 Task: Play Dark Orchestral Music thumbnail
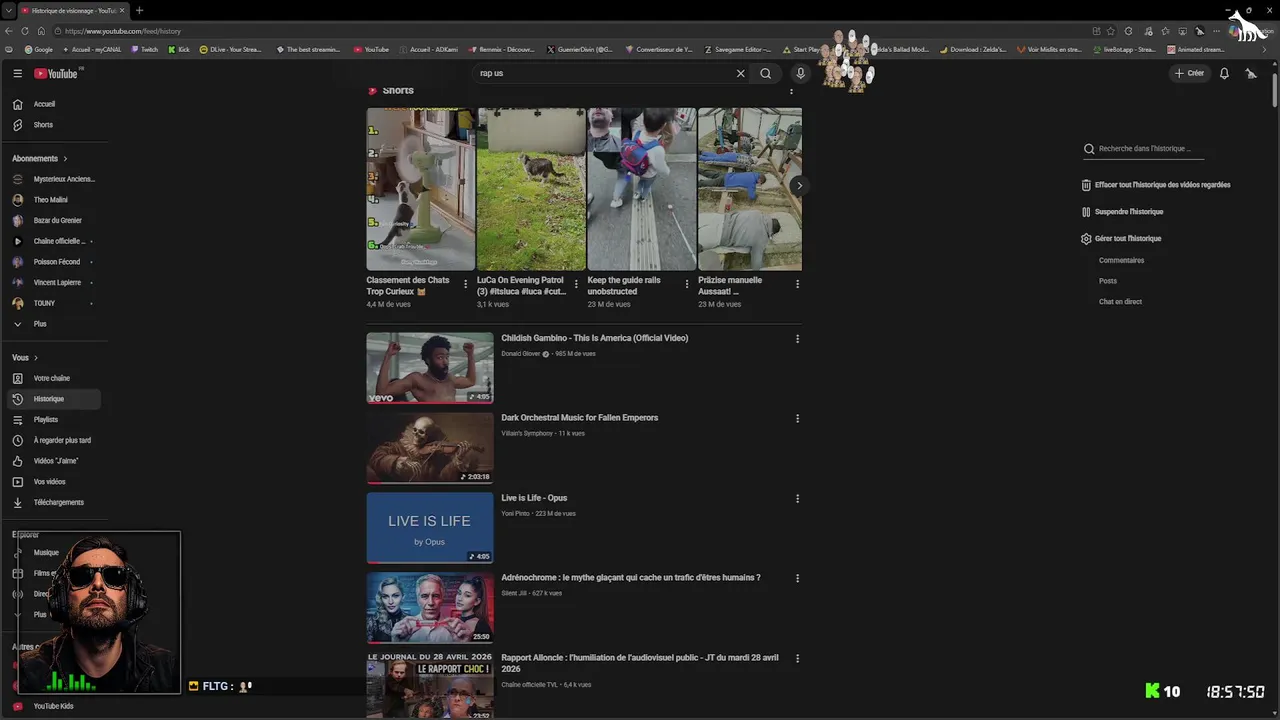click(430, 447)
